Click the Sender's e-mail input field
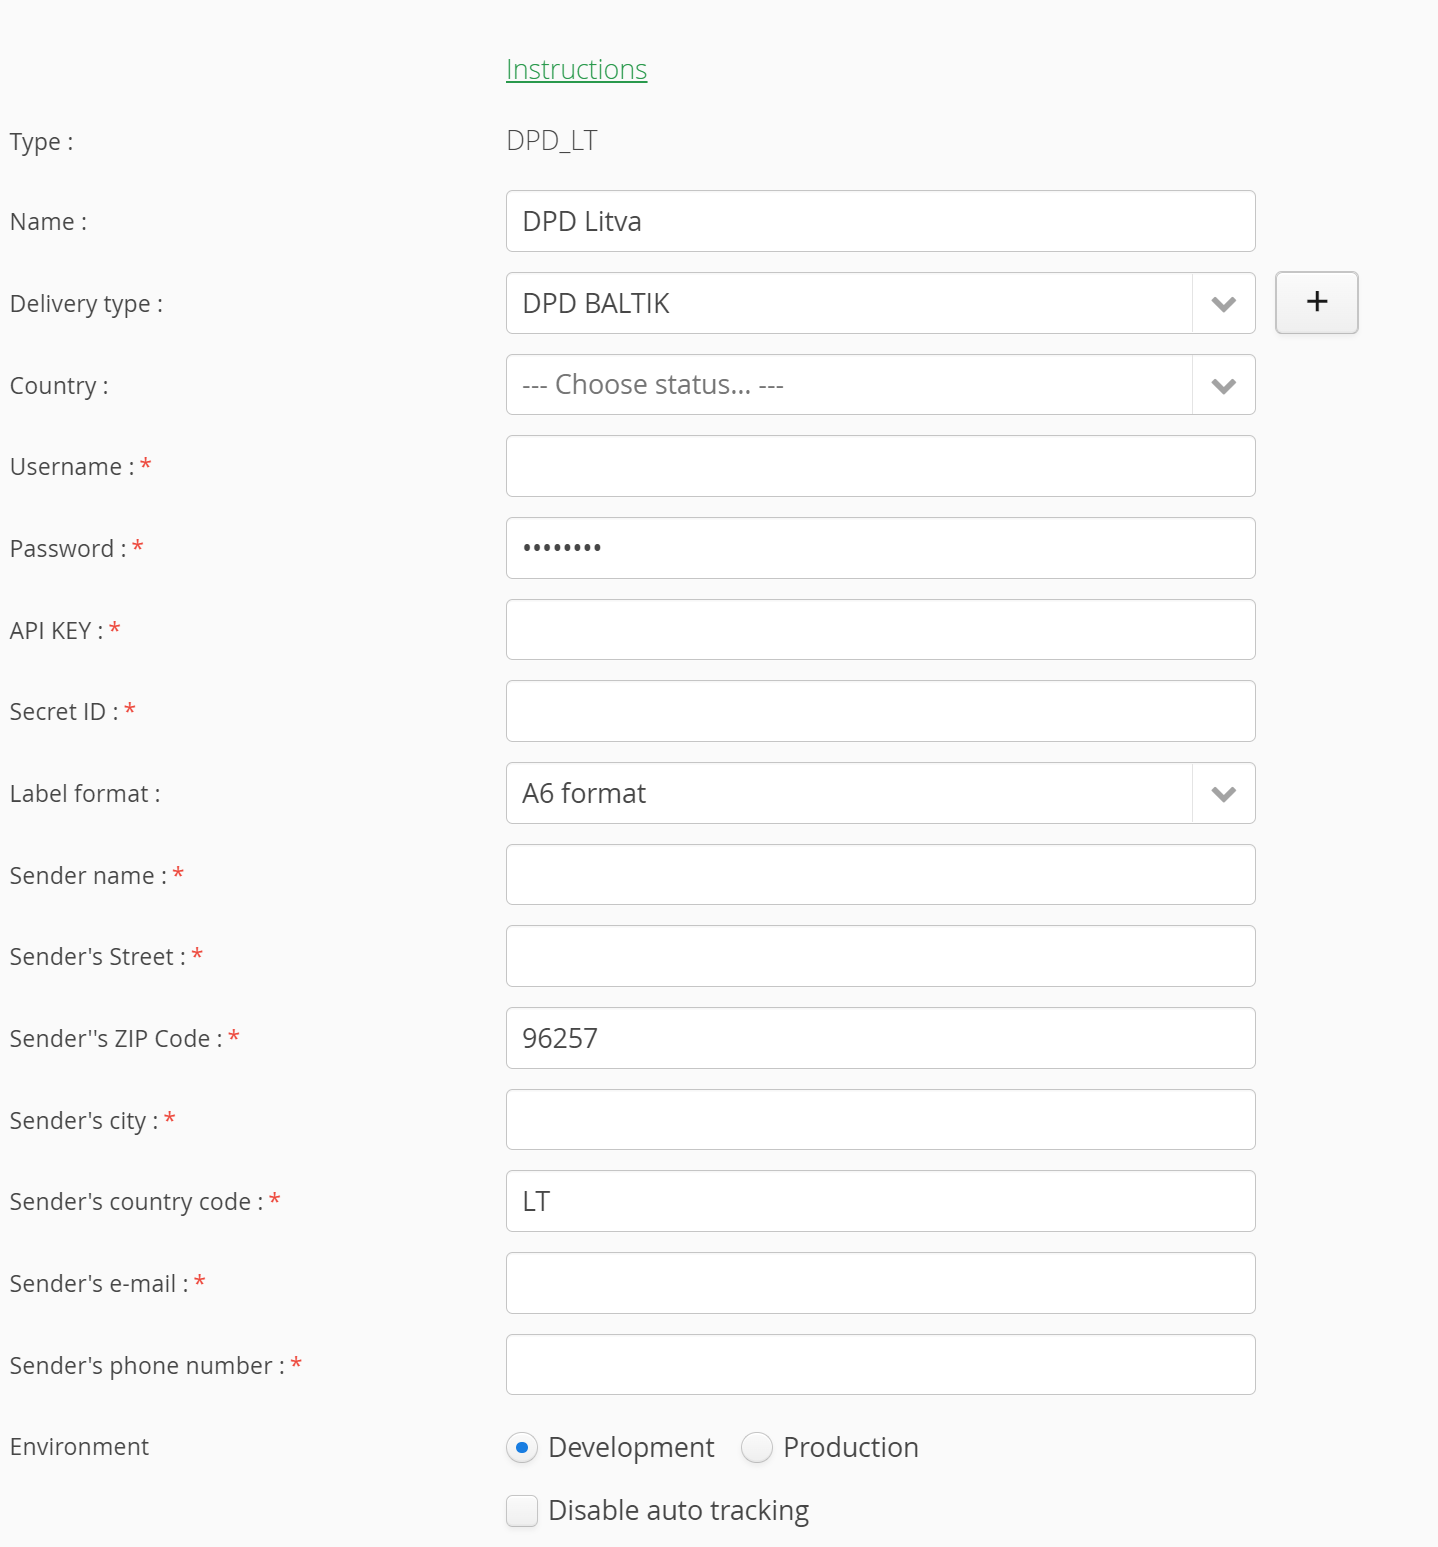 [880, 1283]
